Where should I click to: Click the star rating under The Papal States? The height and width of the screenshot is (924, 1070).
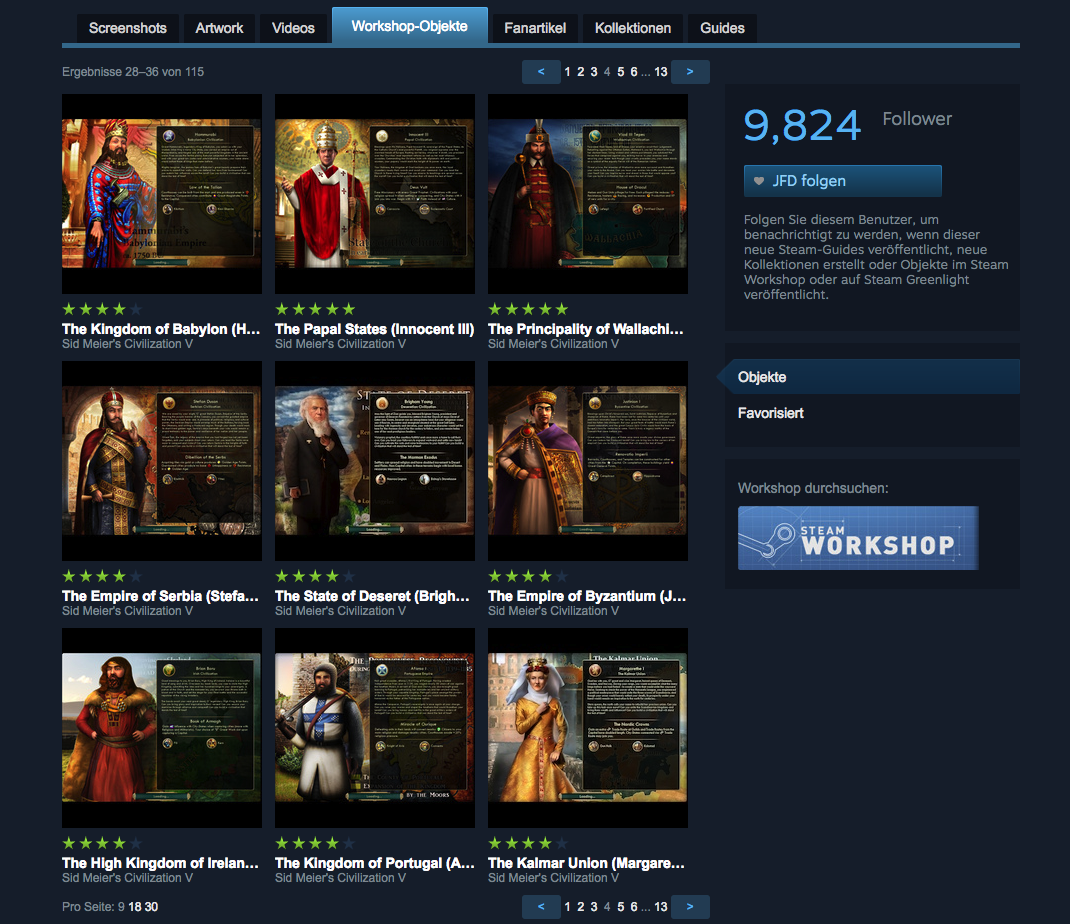pyautogui.click(x=315, y=309)
